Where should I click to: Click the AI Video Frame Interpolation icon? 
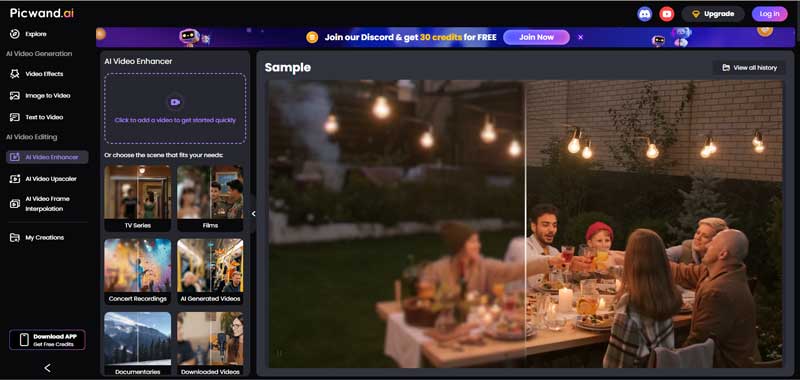pyautogui.click(x=15, y=204)
